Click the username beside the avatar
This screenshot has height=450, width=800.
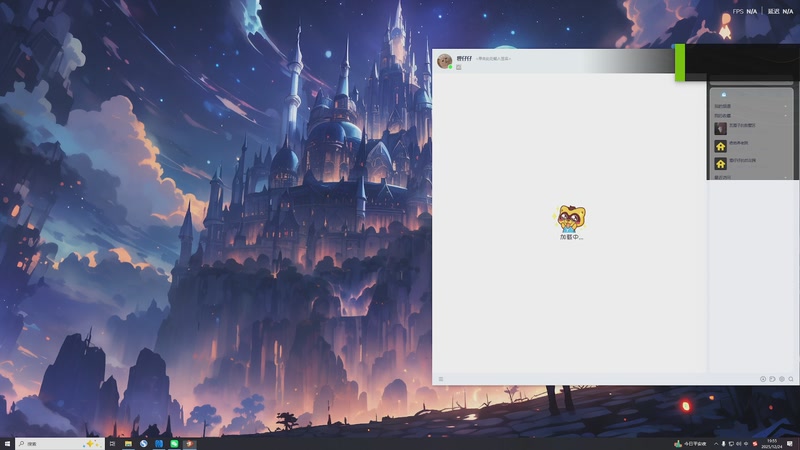tap(464, 59)
